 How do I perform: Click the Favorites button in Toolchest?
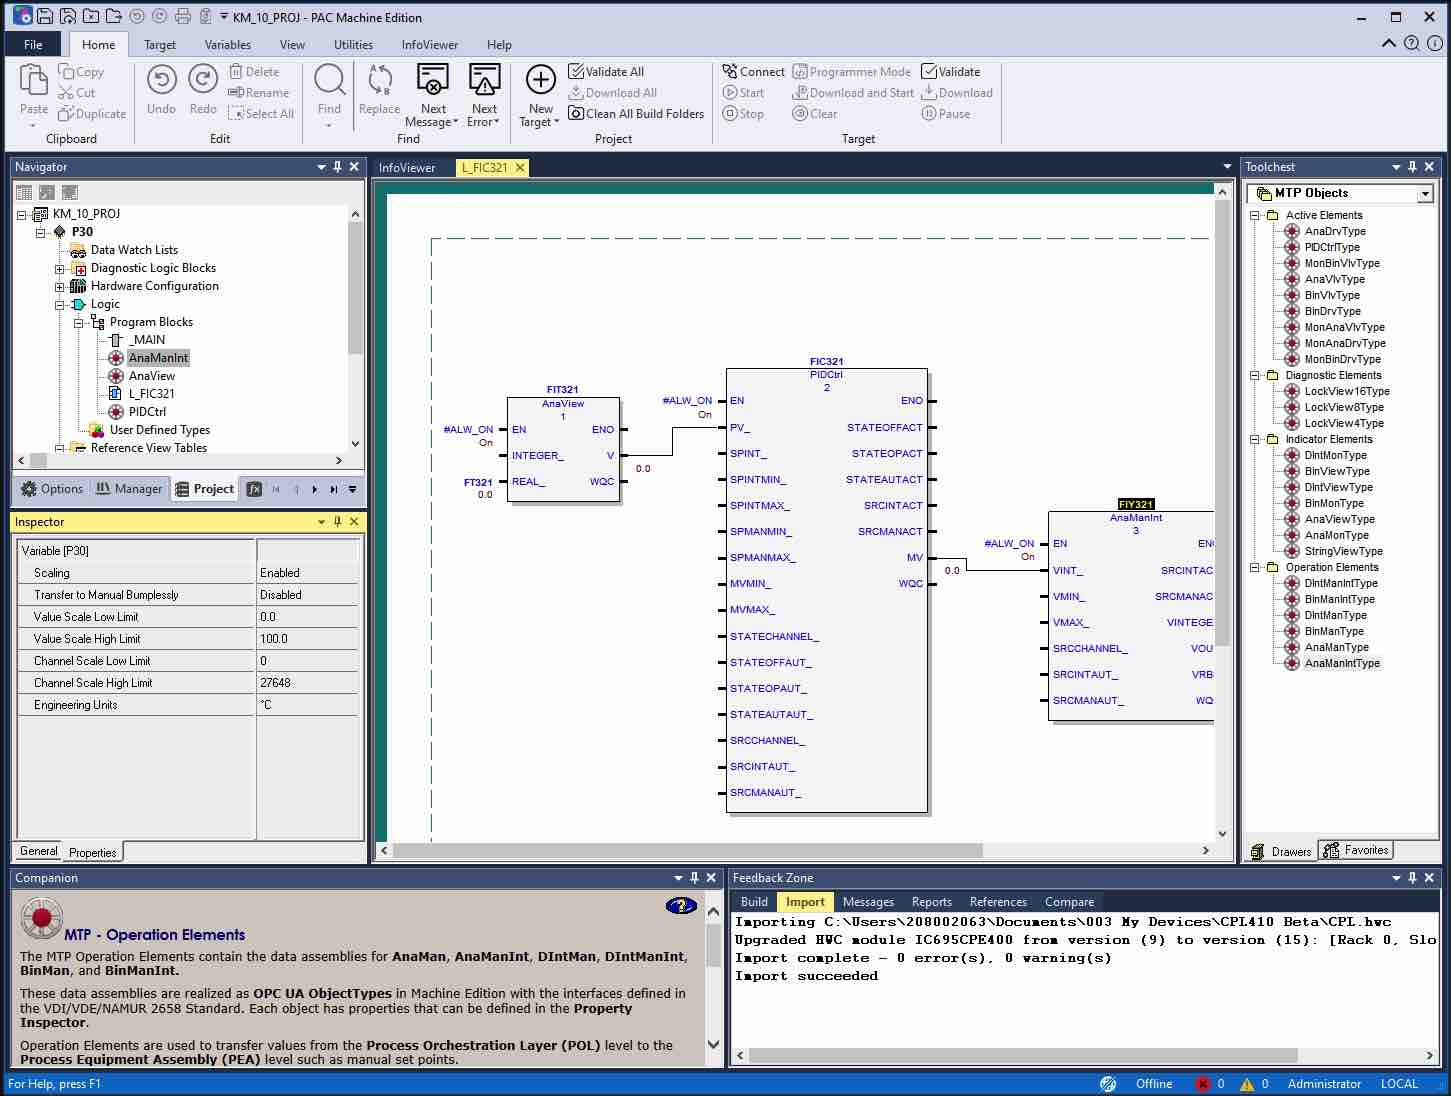coord(1355,849)
